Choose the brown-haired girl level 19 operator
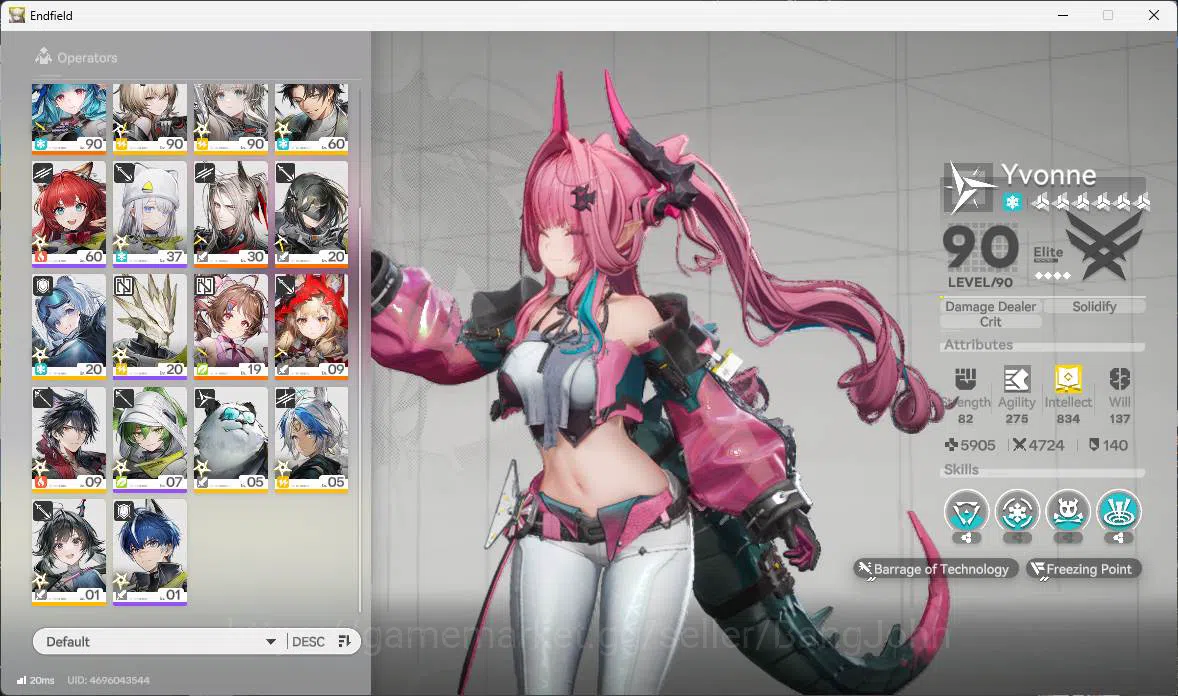Screen dimensions: 1178x696 tap(231, 326)
